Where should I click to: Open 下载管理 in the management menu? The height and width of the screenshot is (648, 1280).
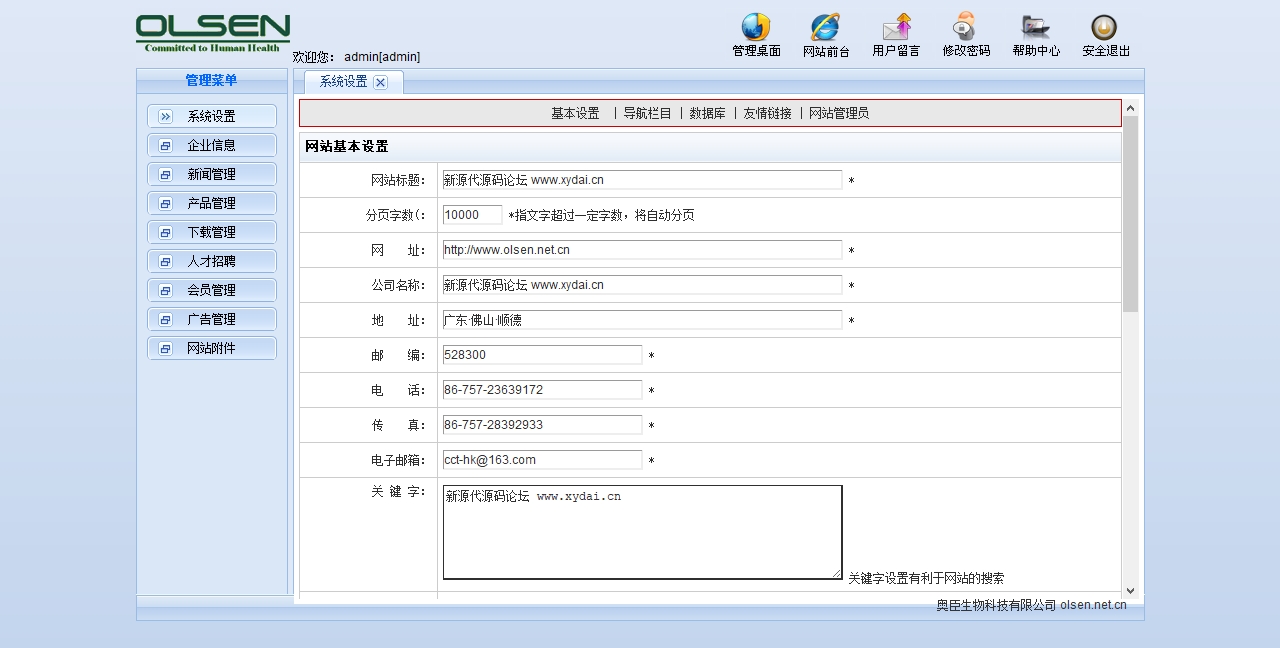(x=212, y=233)
